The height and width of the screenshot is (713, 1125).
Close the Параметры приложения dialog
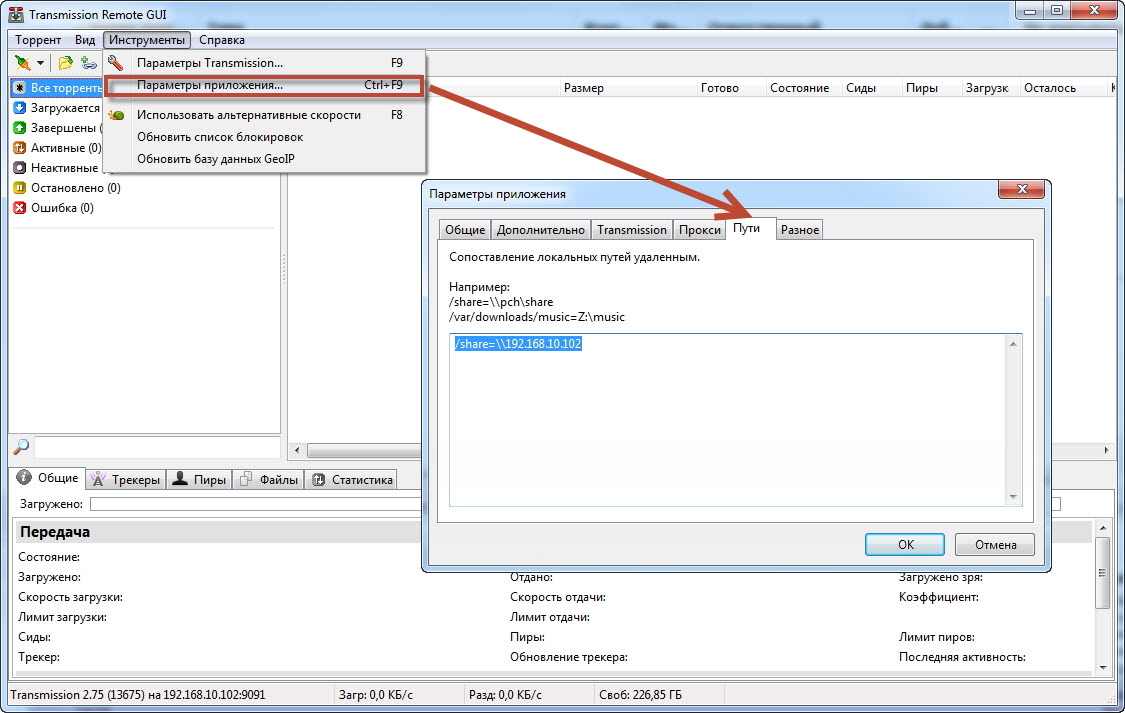pyautogui.click(x=1022, y=189)
